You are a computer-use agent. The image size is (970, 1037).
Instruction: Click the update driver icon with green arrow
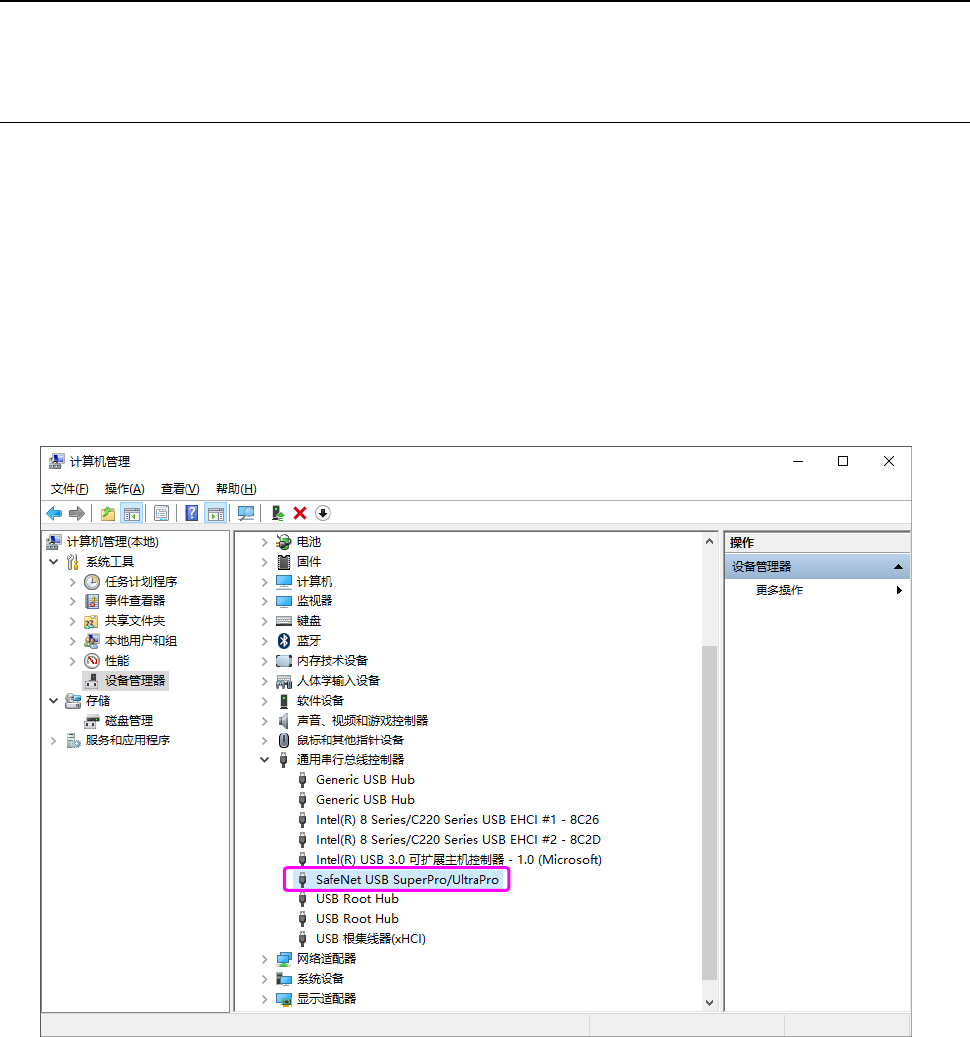(278, 513)
